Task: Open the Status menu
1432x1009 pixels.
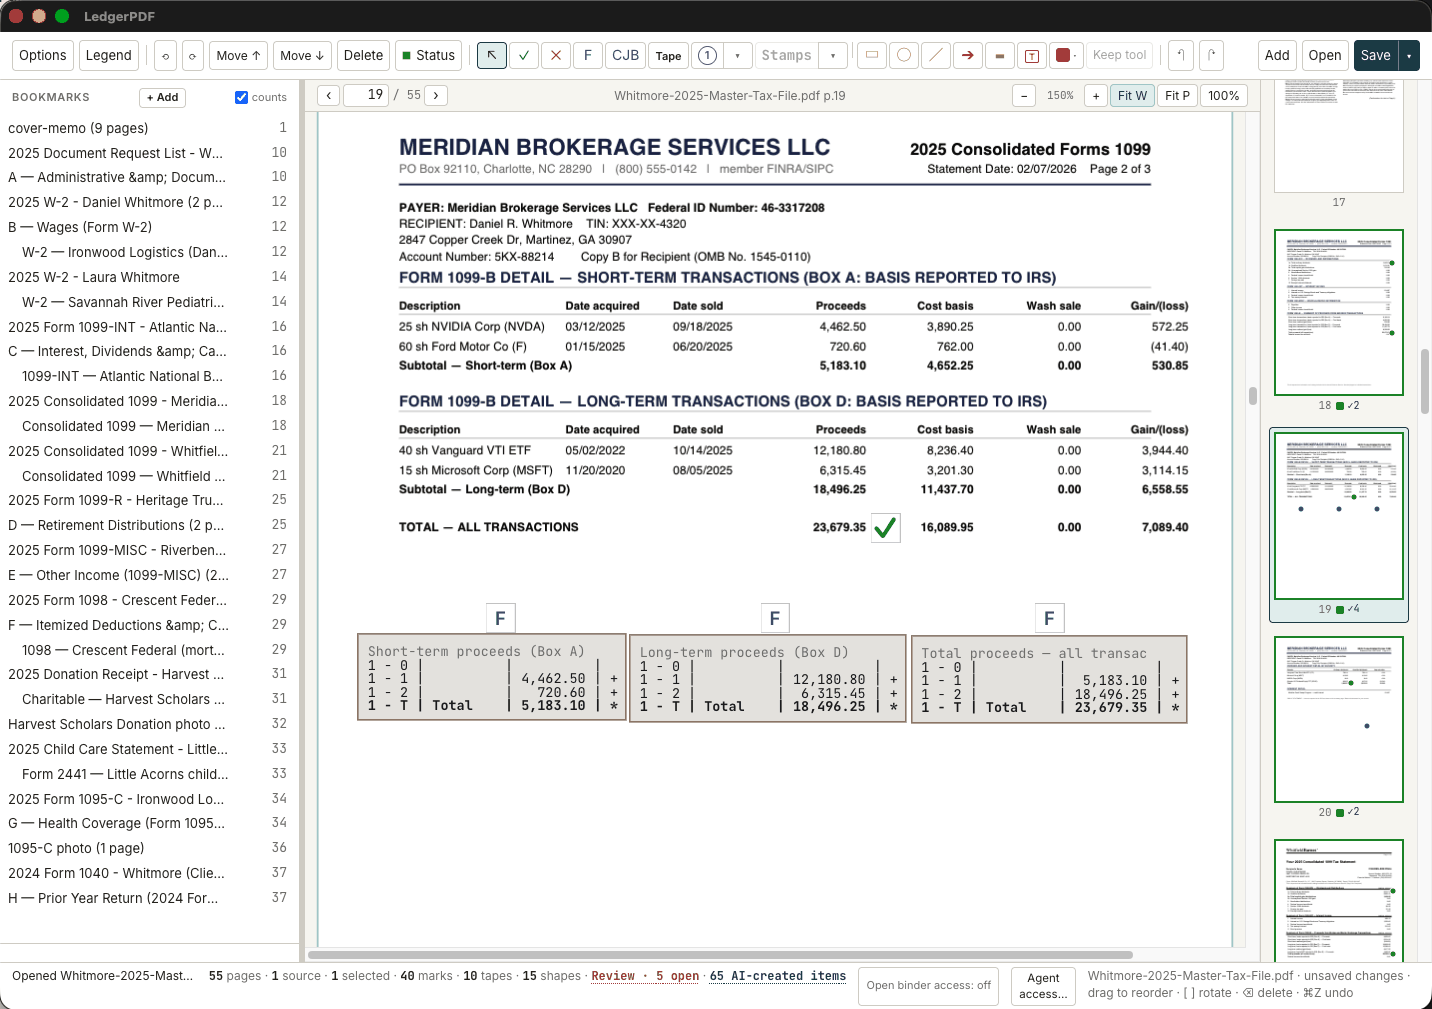Action: 428,55
